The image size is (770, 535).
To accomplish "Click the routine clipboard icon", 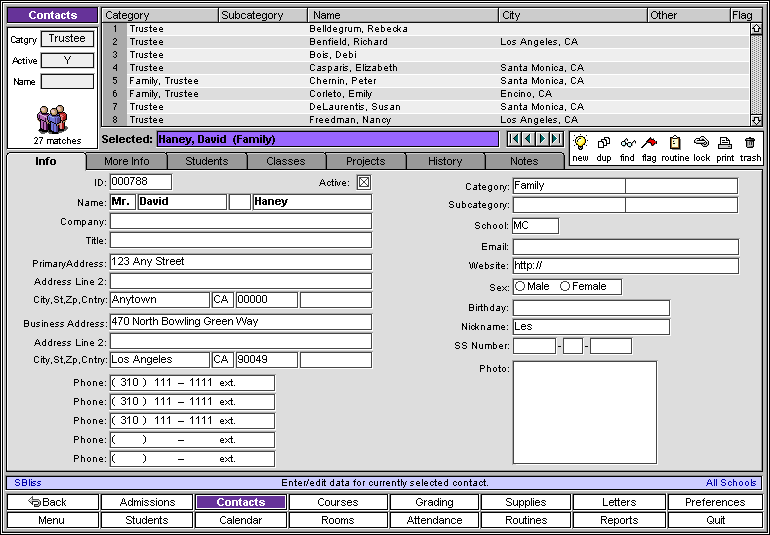I will [x=675, y=143].
